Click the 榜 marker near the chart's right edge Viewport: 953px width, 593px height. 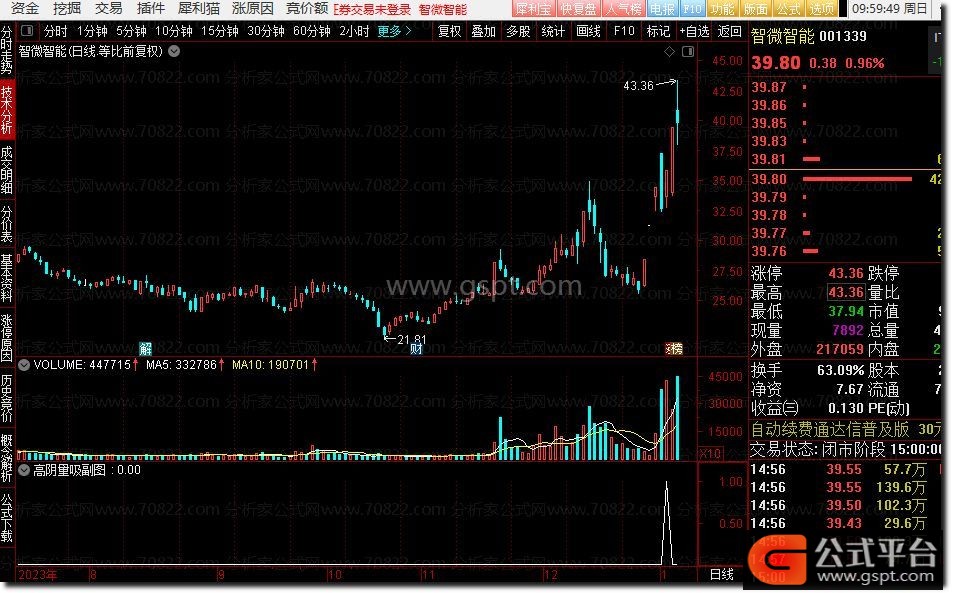click(675, 348)
